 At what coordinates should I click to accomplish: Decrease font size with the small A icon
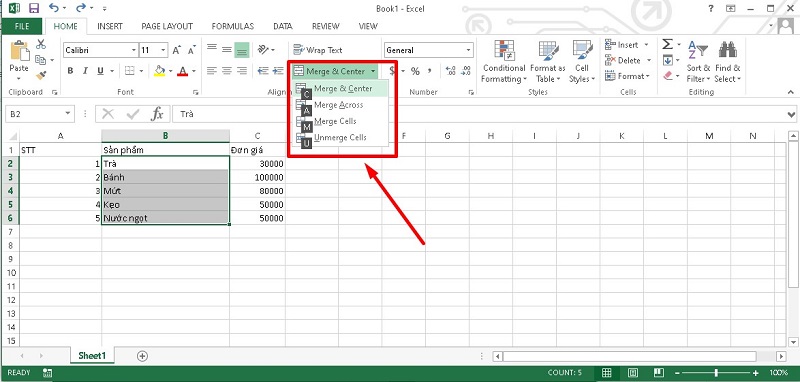[192, 50]
